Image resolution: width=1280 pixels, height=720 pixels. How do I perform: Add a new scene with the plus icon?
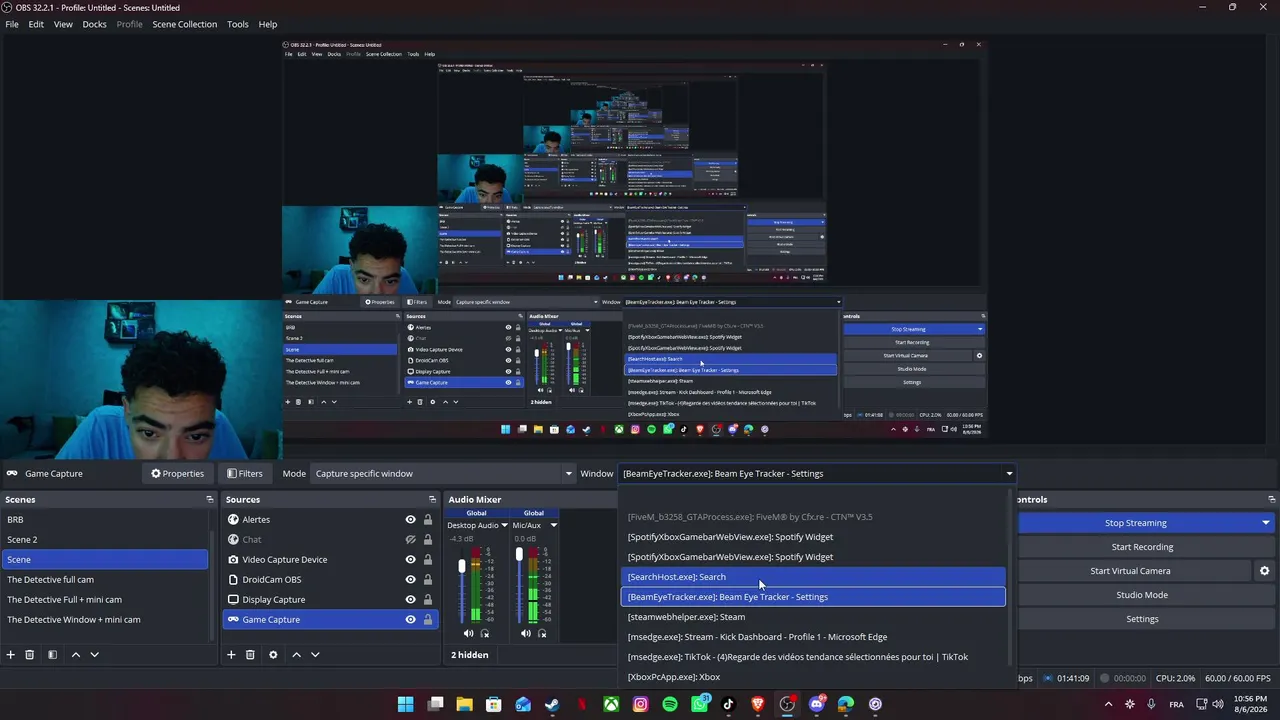click(x=11, y=655)
